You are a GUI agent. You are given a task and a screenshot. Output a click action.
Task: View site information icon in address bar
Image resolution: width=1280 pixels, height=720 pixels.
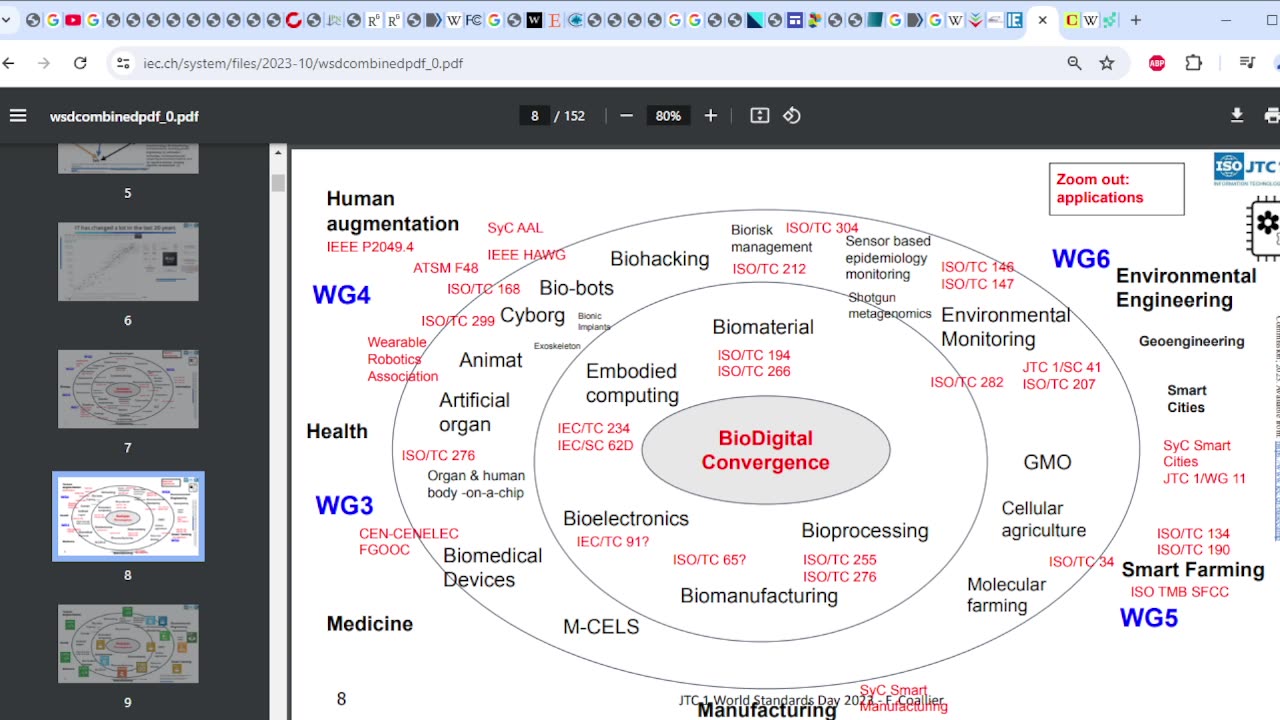[x=123, y=63]
